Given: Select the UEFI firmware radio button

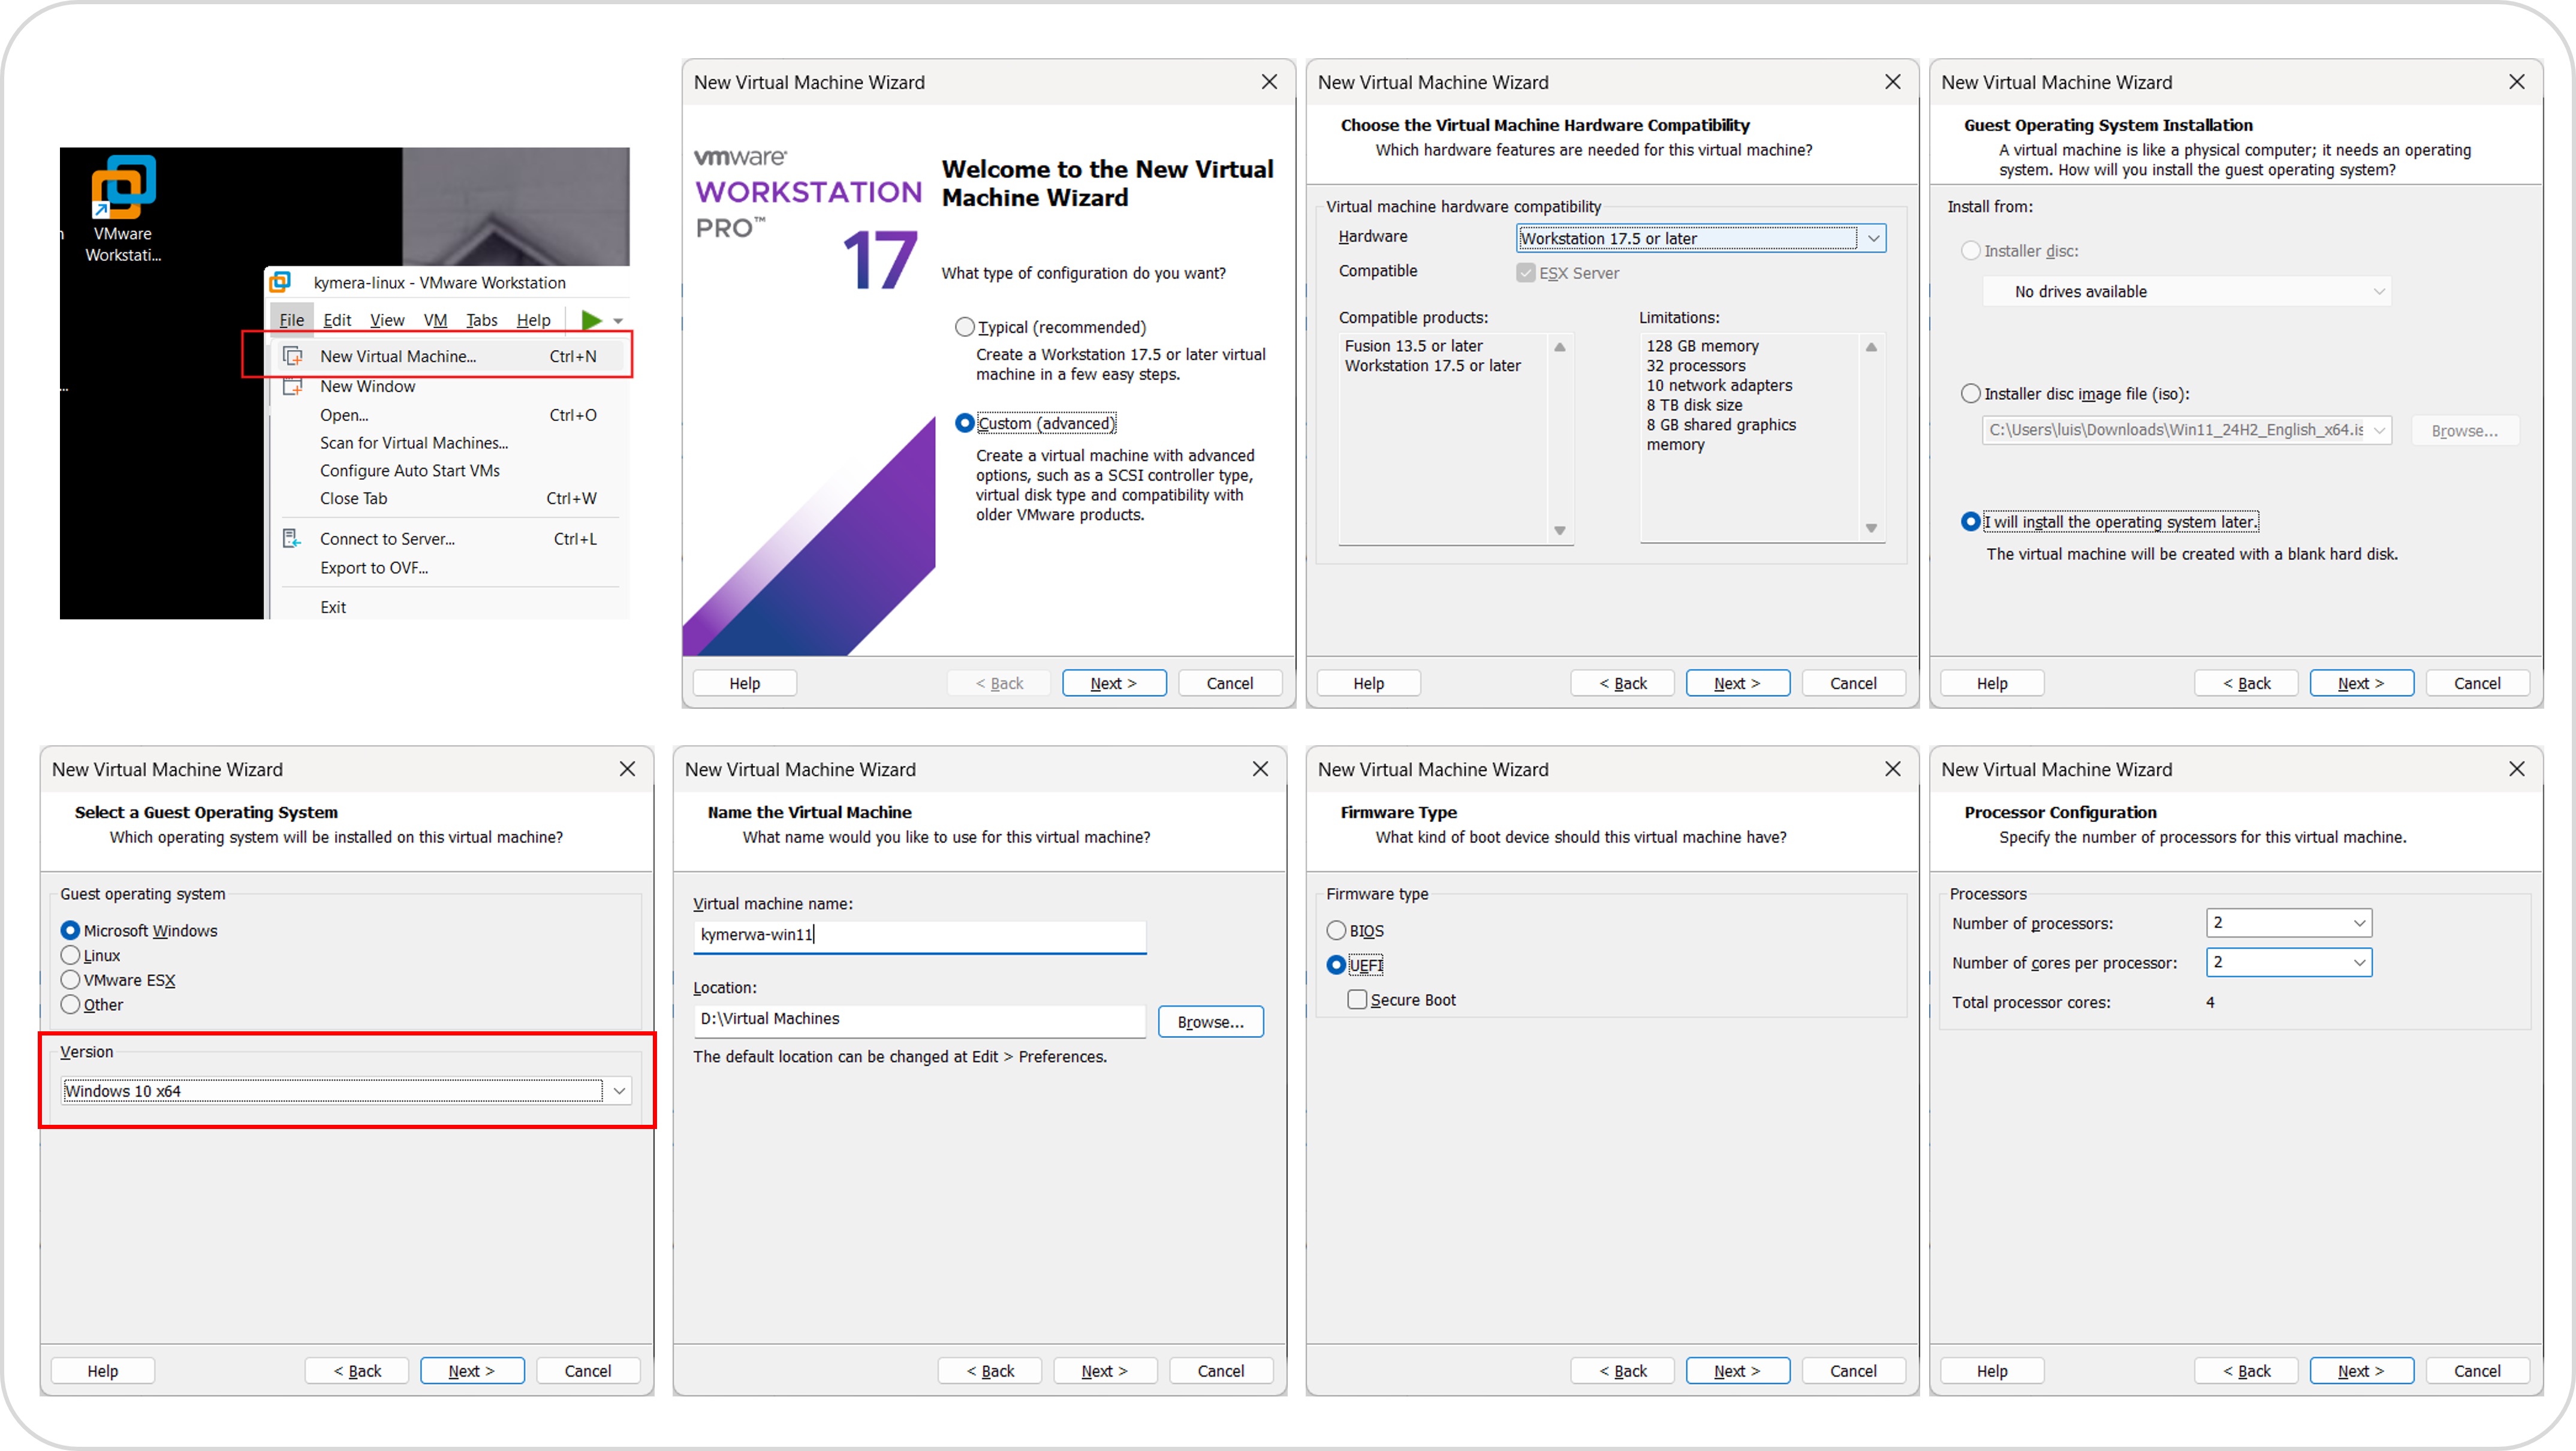Looking at the screenshot, I should [1336, 965].
